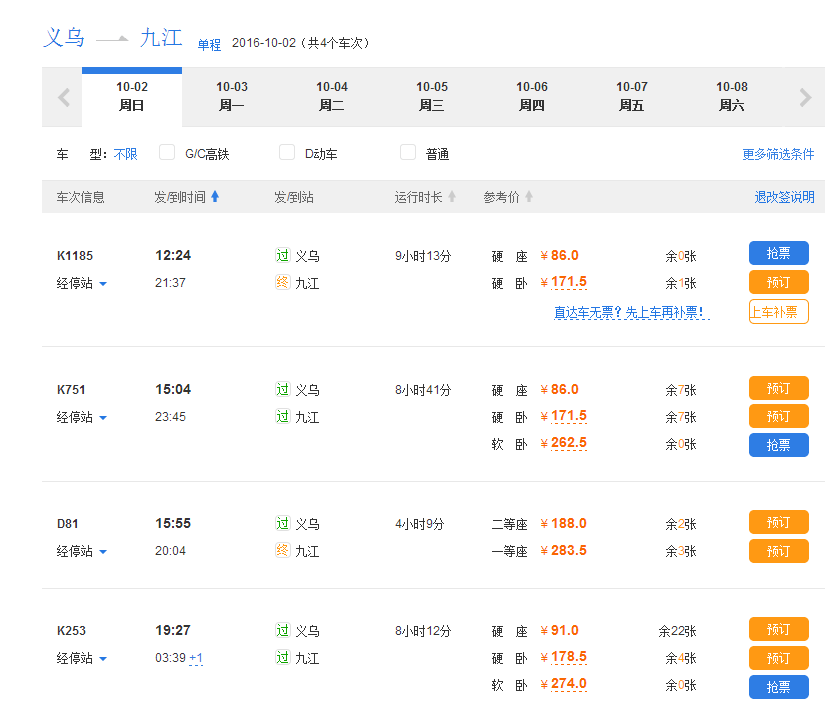Click the K253 硬卧 price ¥178.5
Viewport: 837px width, 722px height.
pos(564,657)
